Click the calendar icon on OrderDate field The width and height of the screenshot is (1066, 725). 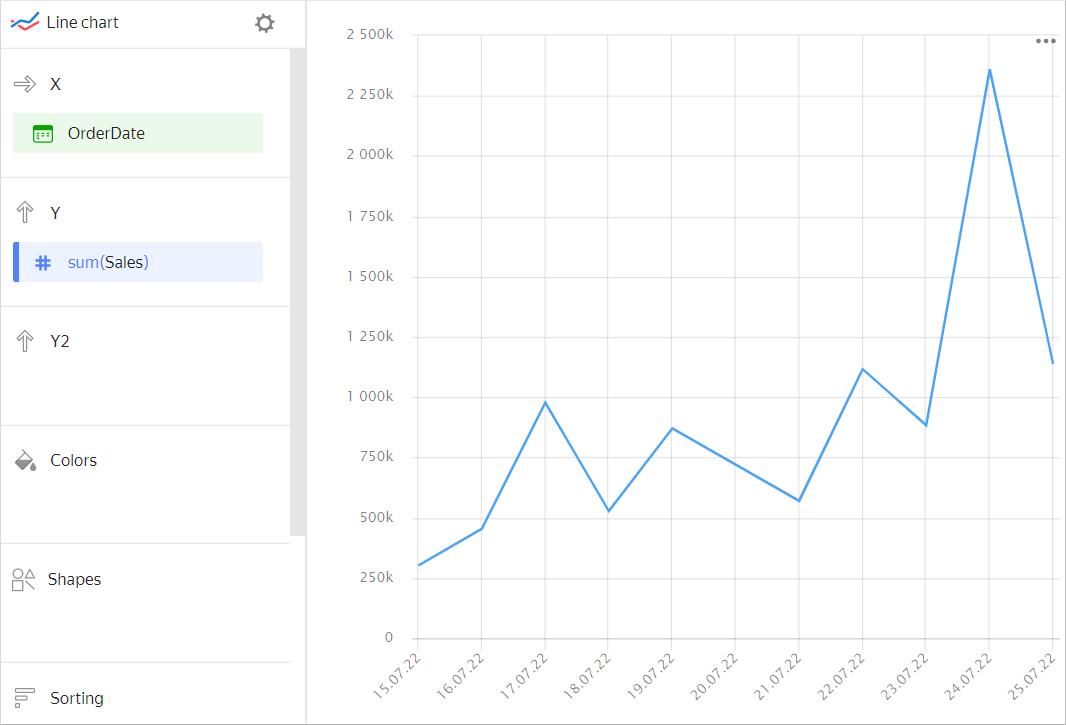point(43,134)
